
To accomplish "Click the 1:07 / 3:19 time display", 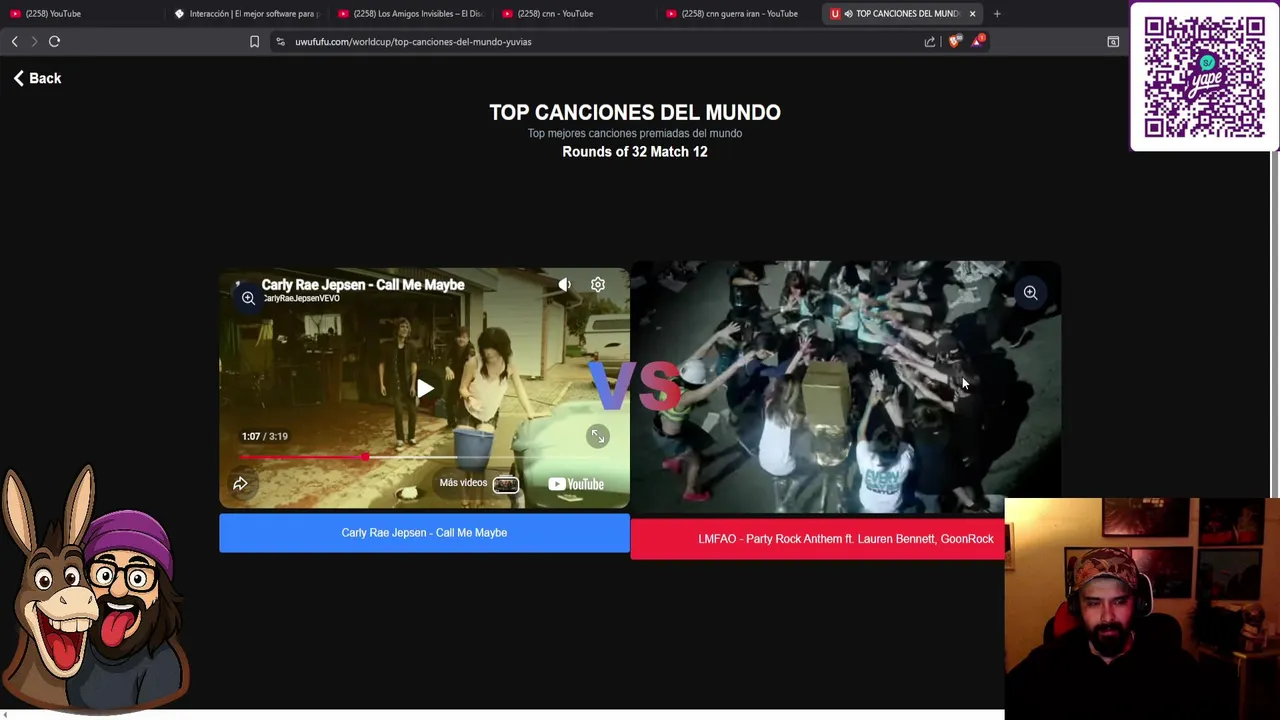I will tap(264, 436).
